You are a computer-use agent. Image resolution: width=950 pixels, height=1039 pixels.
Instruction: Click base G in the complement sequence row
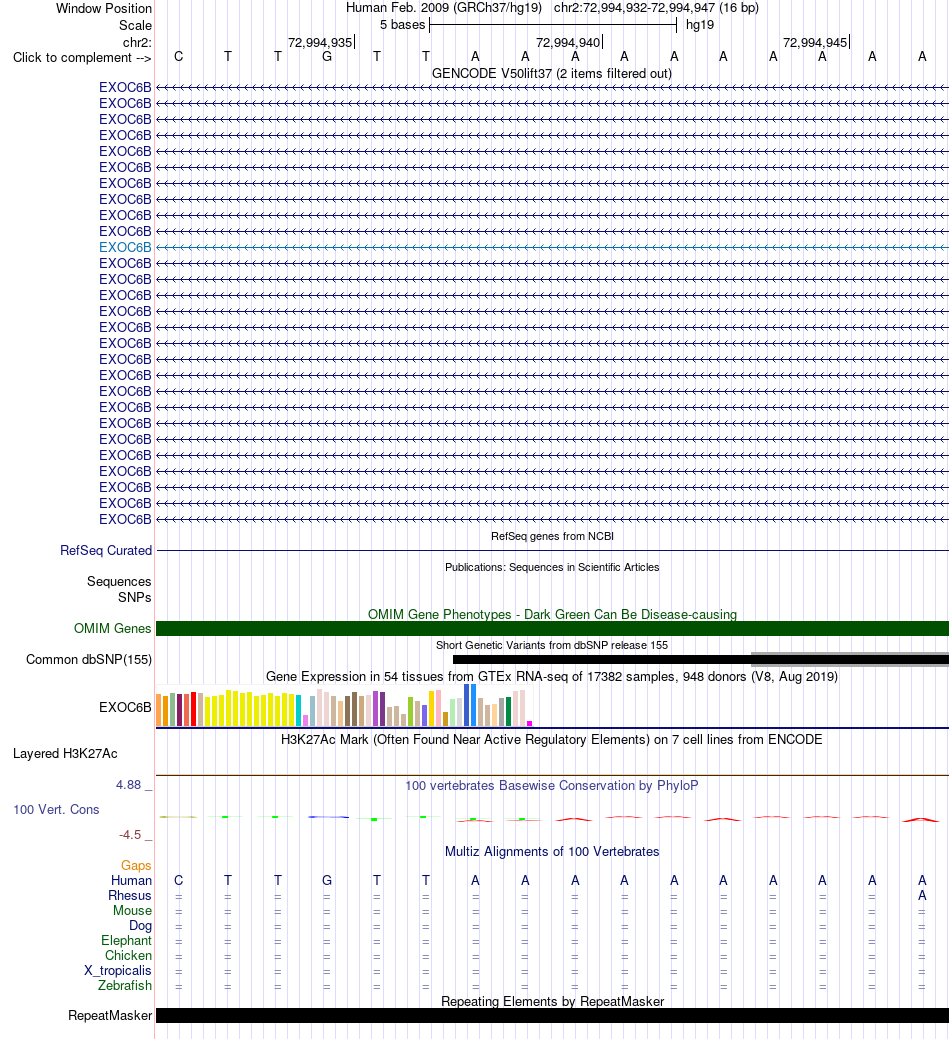(x=327, y=57)
